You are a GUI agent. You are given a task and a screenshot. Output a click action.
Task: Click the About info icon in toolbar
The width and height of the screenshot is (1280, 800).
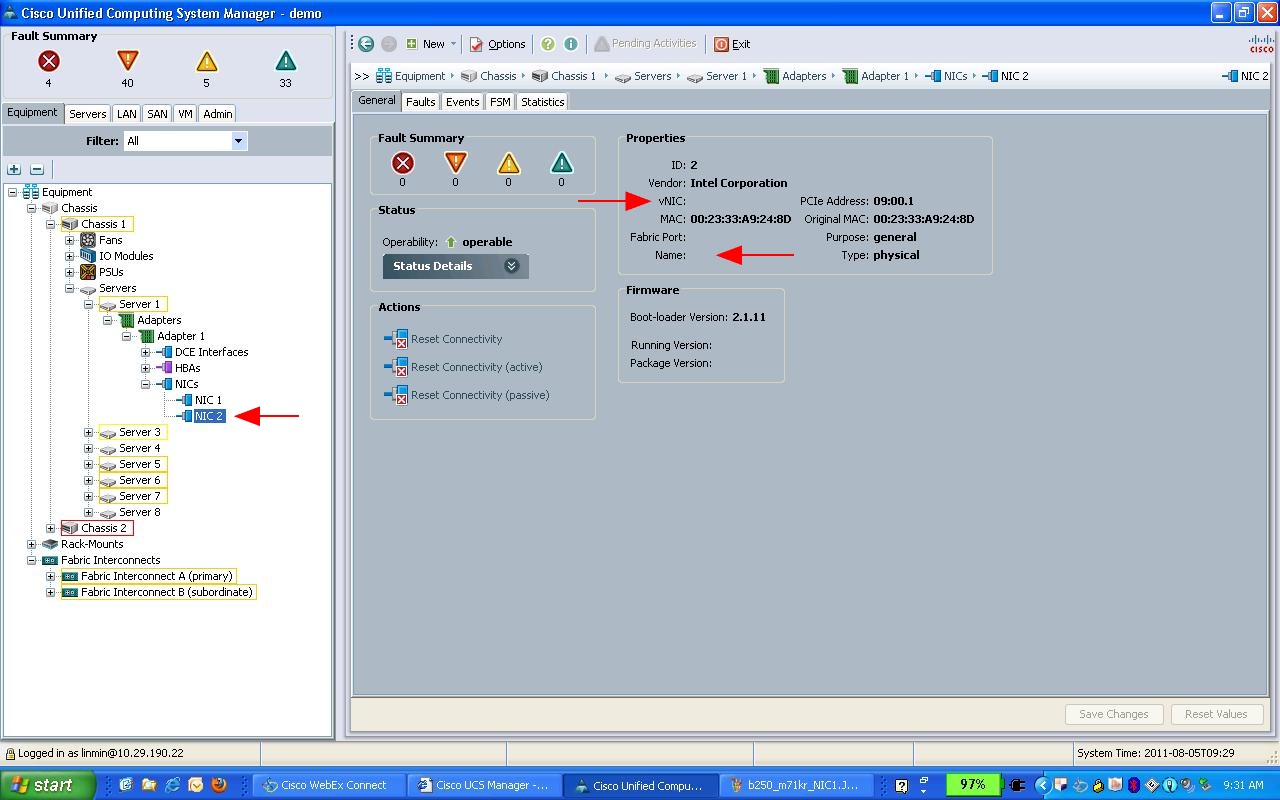coord(571,44)
